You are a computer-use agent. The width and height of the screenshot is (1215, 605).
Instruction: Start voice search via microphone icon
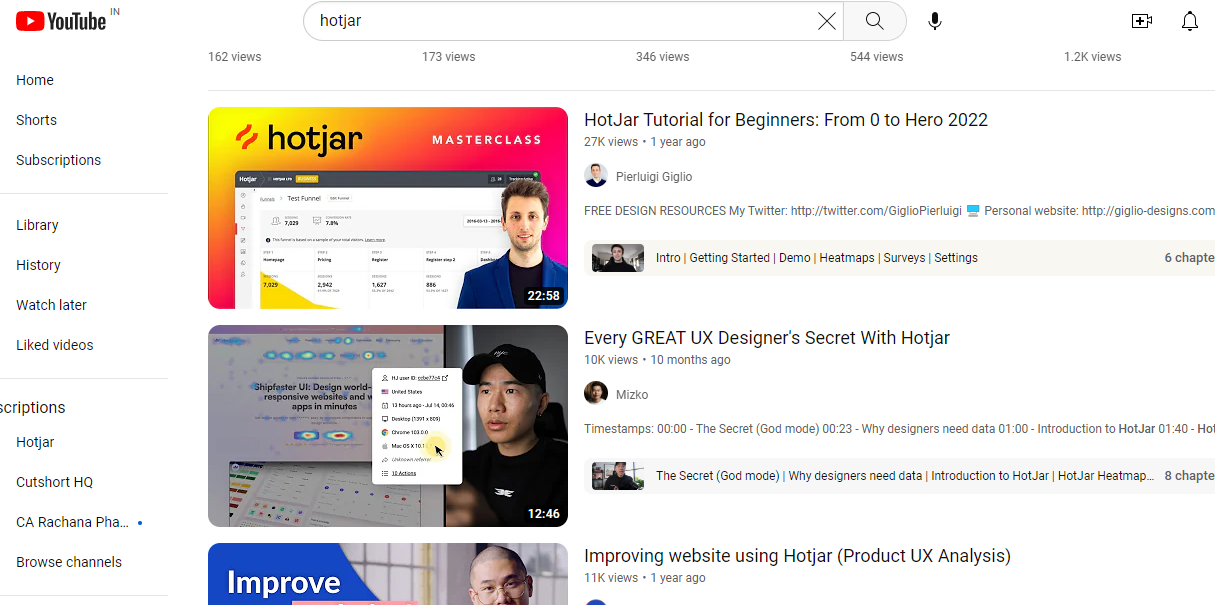[x=935, y=21]
